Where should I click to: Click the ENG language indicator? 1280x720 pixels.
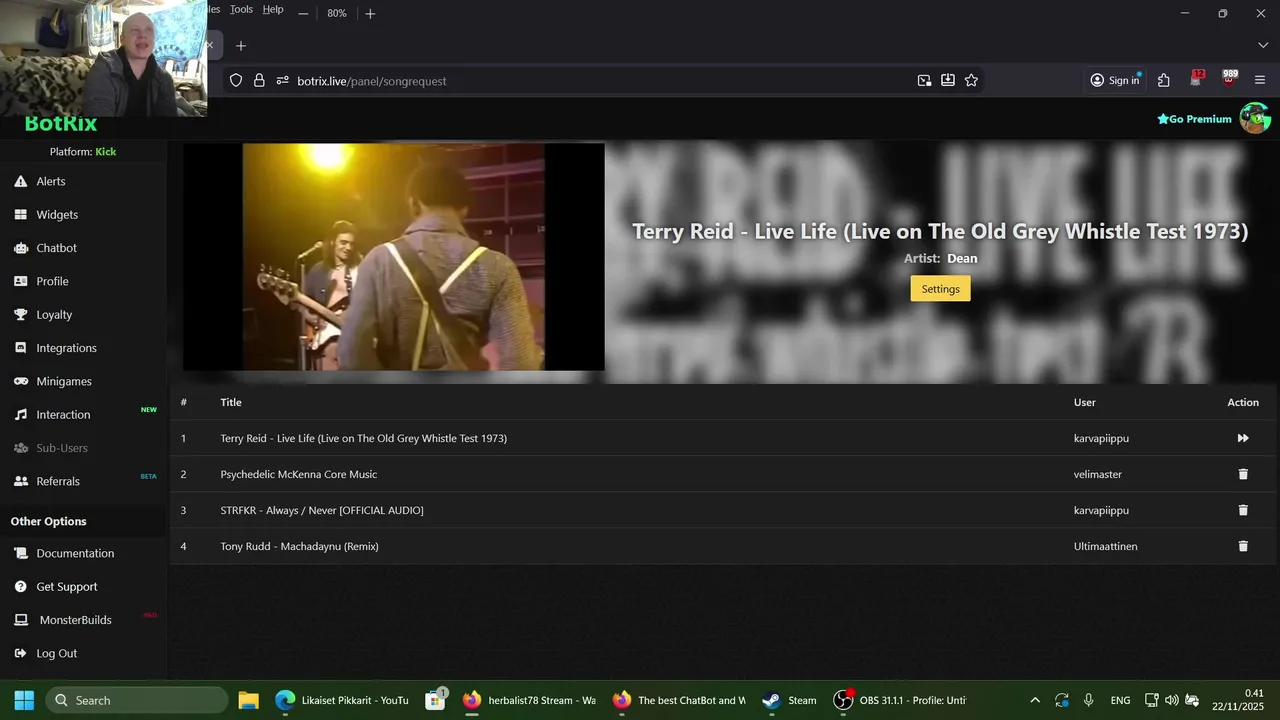coord(1120,700)
